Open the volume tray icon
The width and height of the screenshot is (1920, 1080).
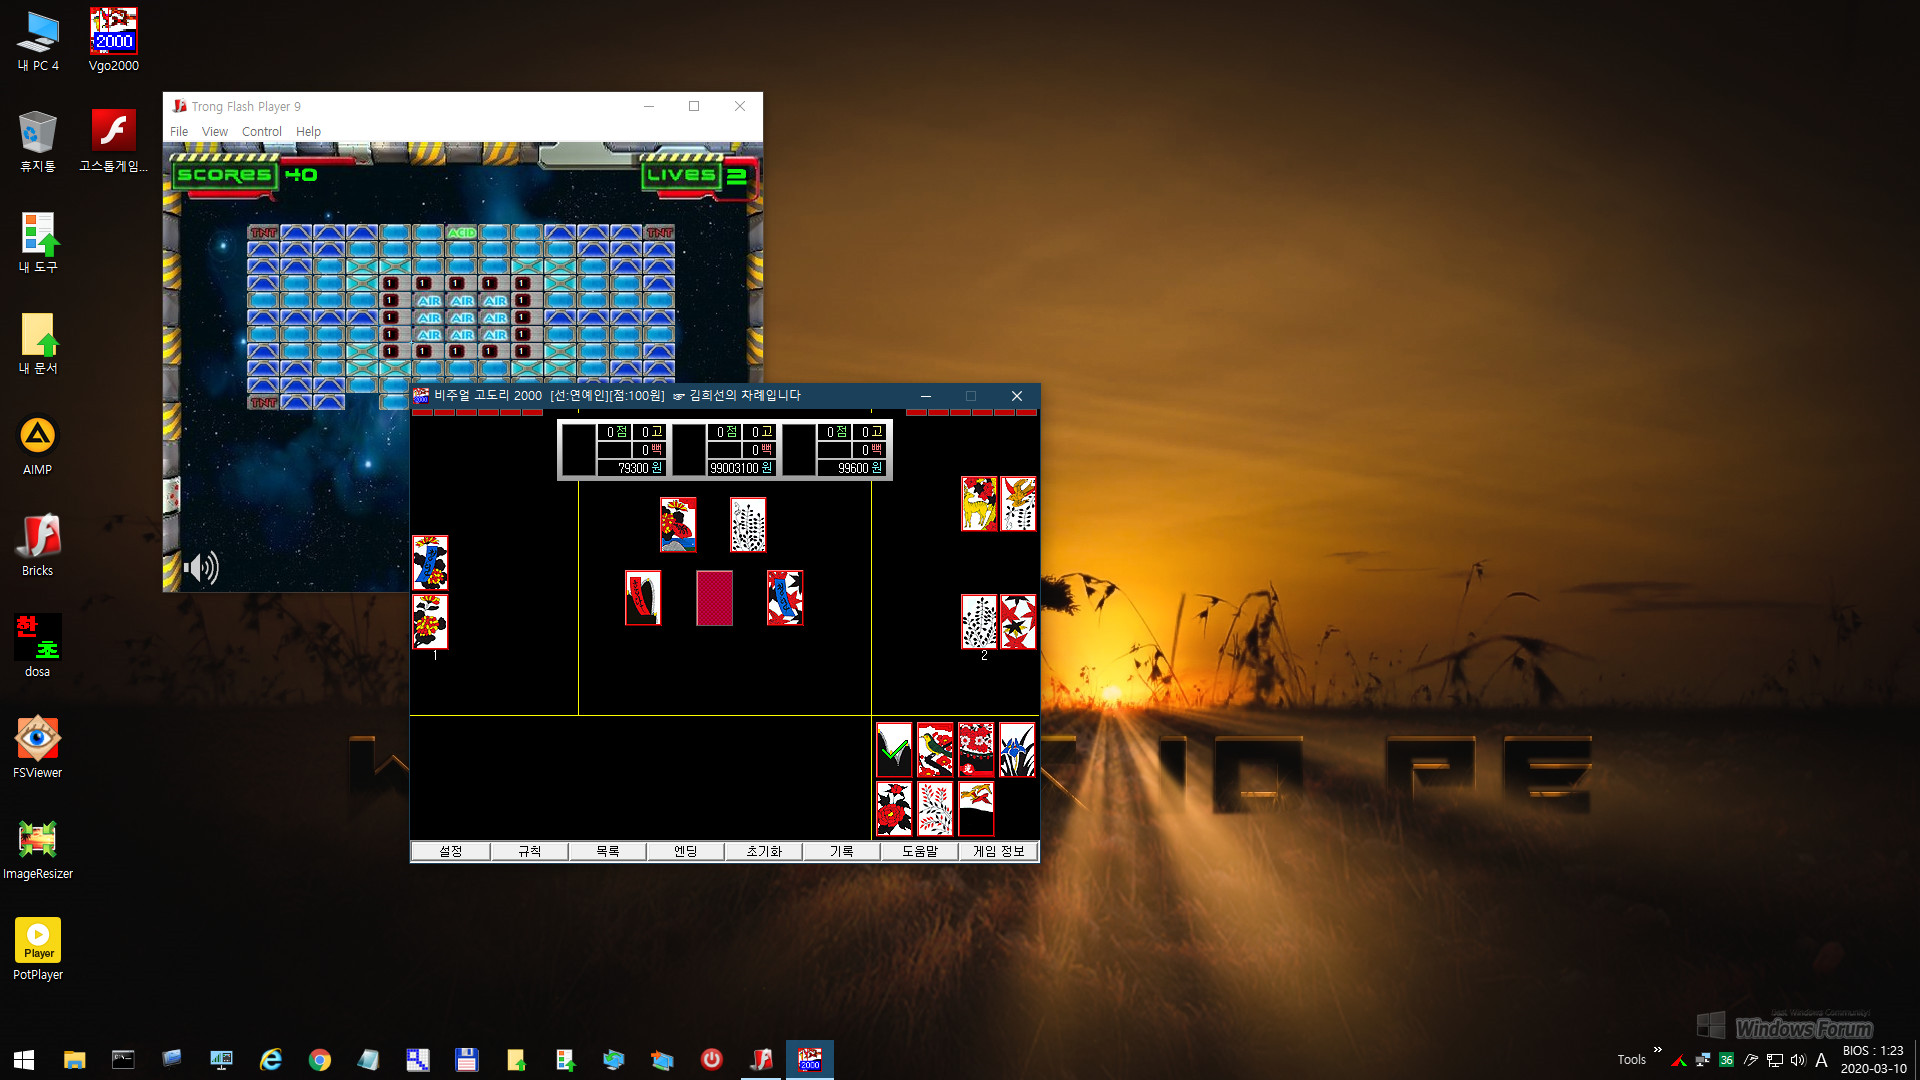click(1798, 1060)
